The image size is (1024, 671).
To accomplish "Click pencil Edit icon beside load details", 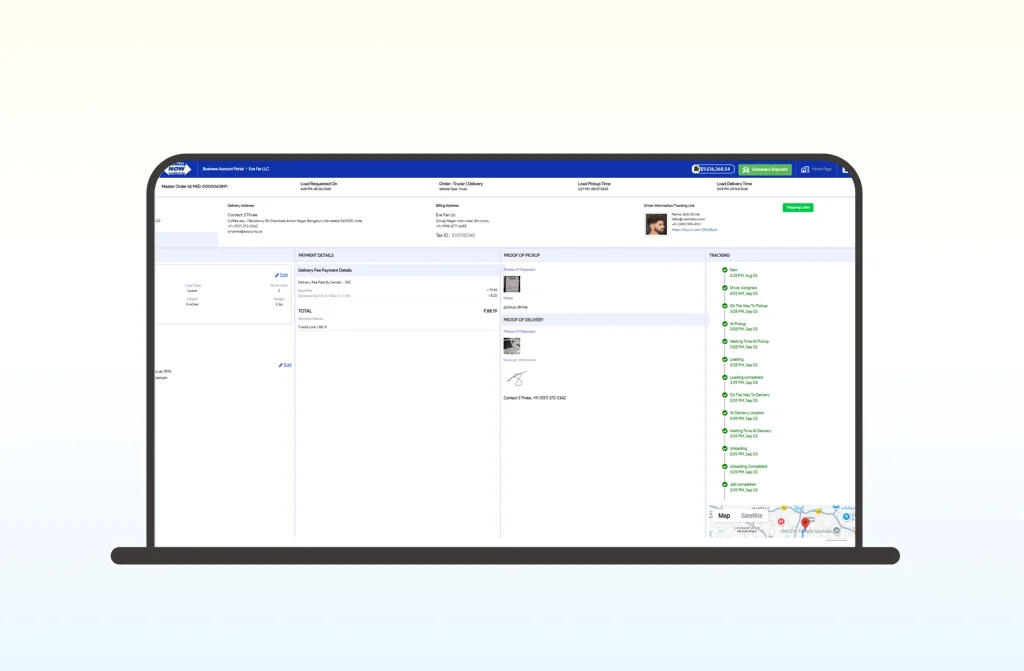I will click(277, 275).
